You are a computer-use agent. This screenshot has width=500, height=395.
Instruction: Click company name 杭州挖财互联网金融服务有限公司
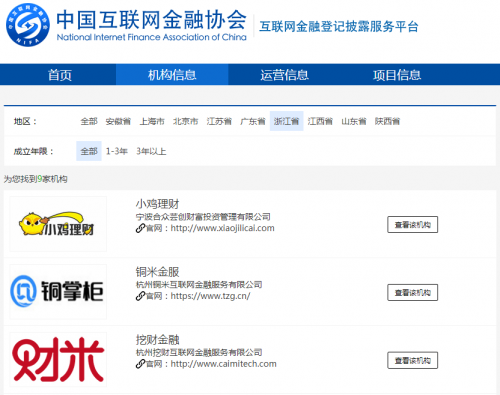click(x=199, y=352)
